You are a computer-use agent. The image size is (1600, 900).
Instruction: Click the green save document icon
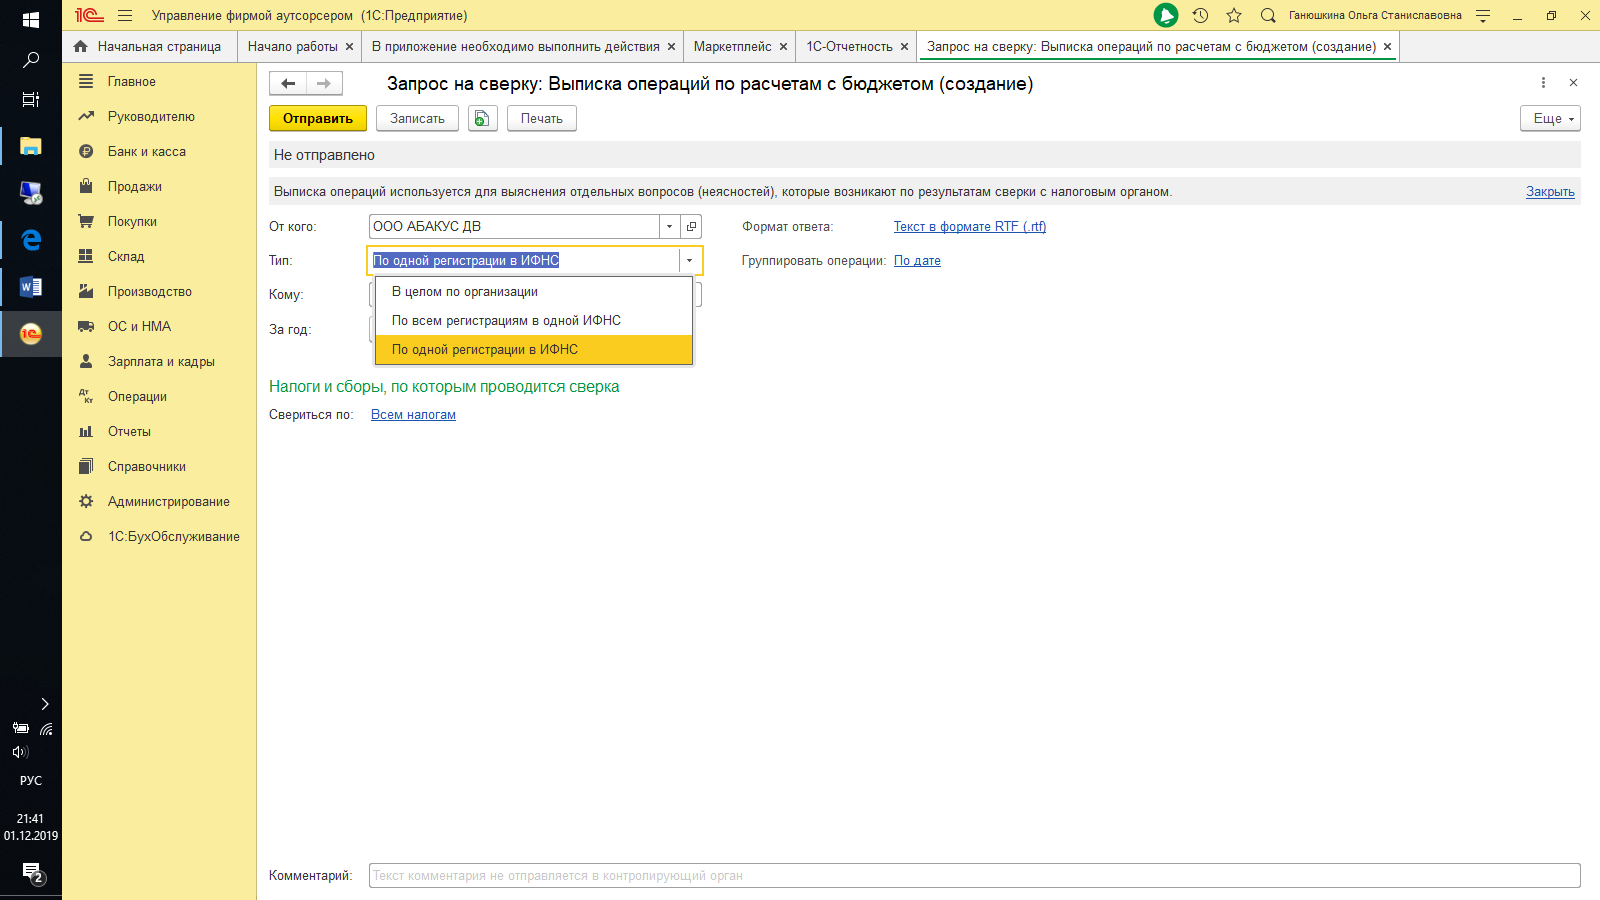[x=483, y=118]
